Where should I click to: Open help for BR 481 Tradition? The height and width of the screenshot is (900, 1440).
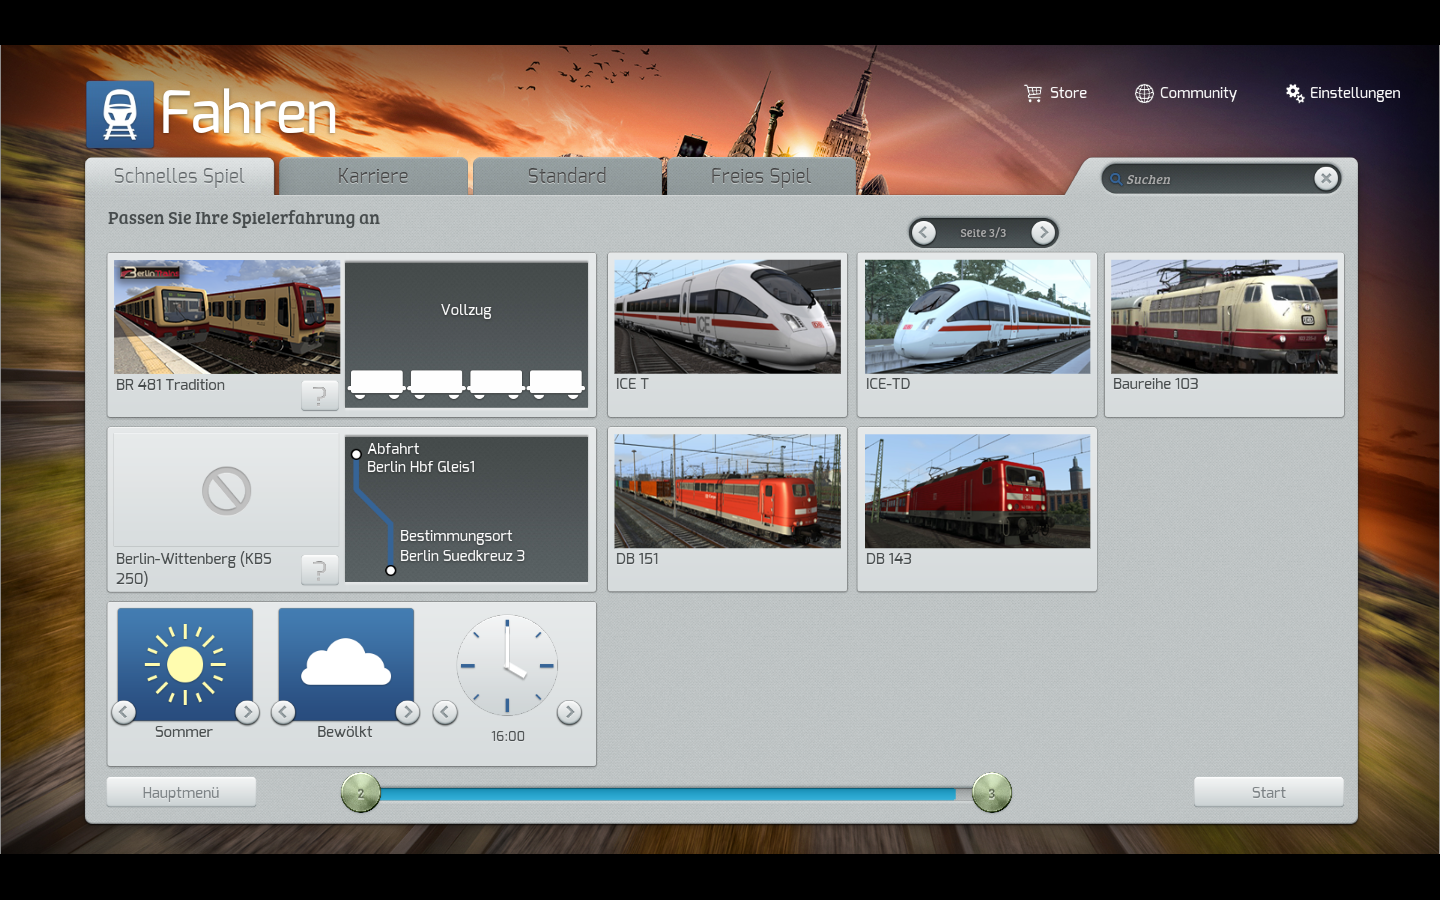pyautogui.click(x=320, y=395)
